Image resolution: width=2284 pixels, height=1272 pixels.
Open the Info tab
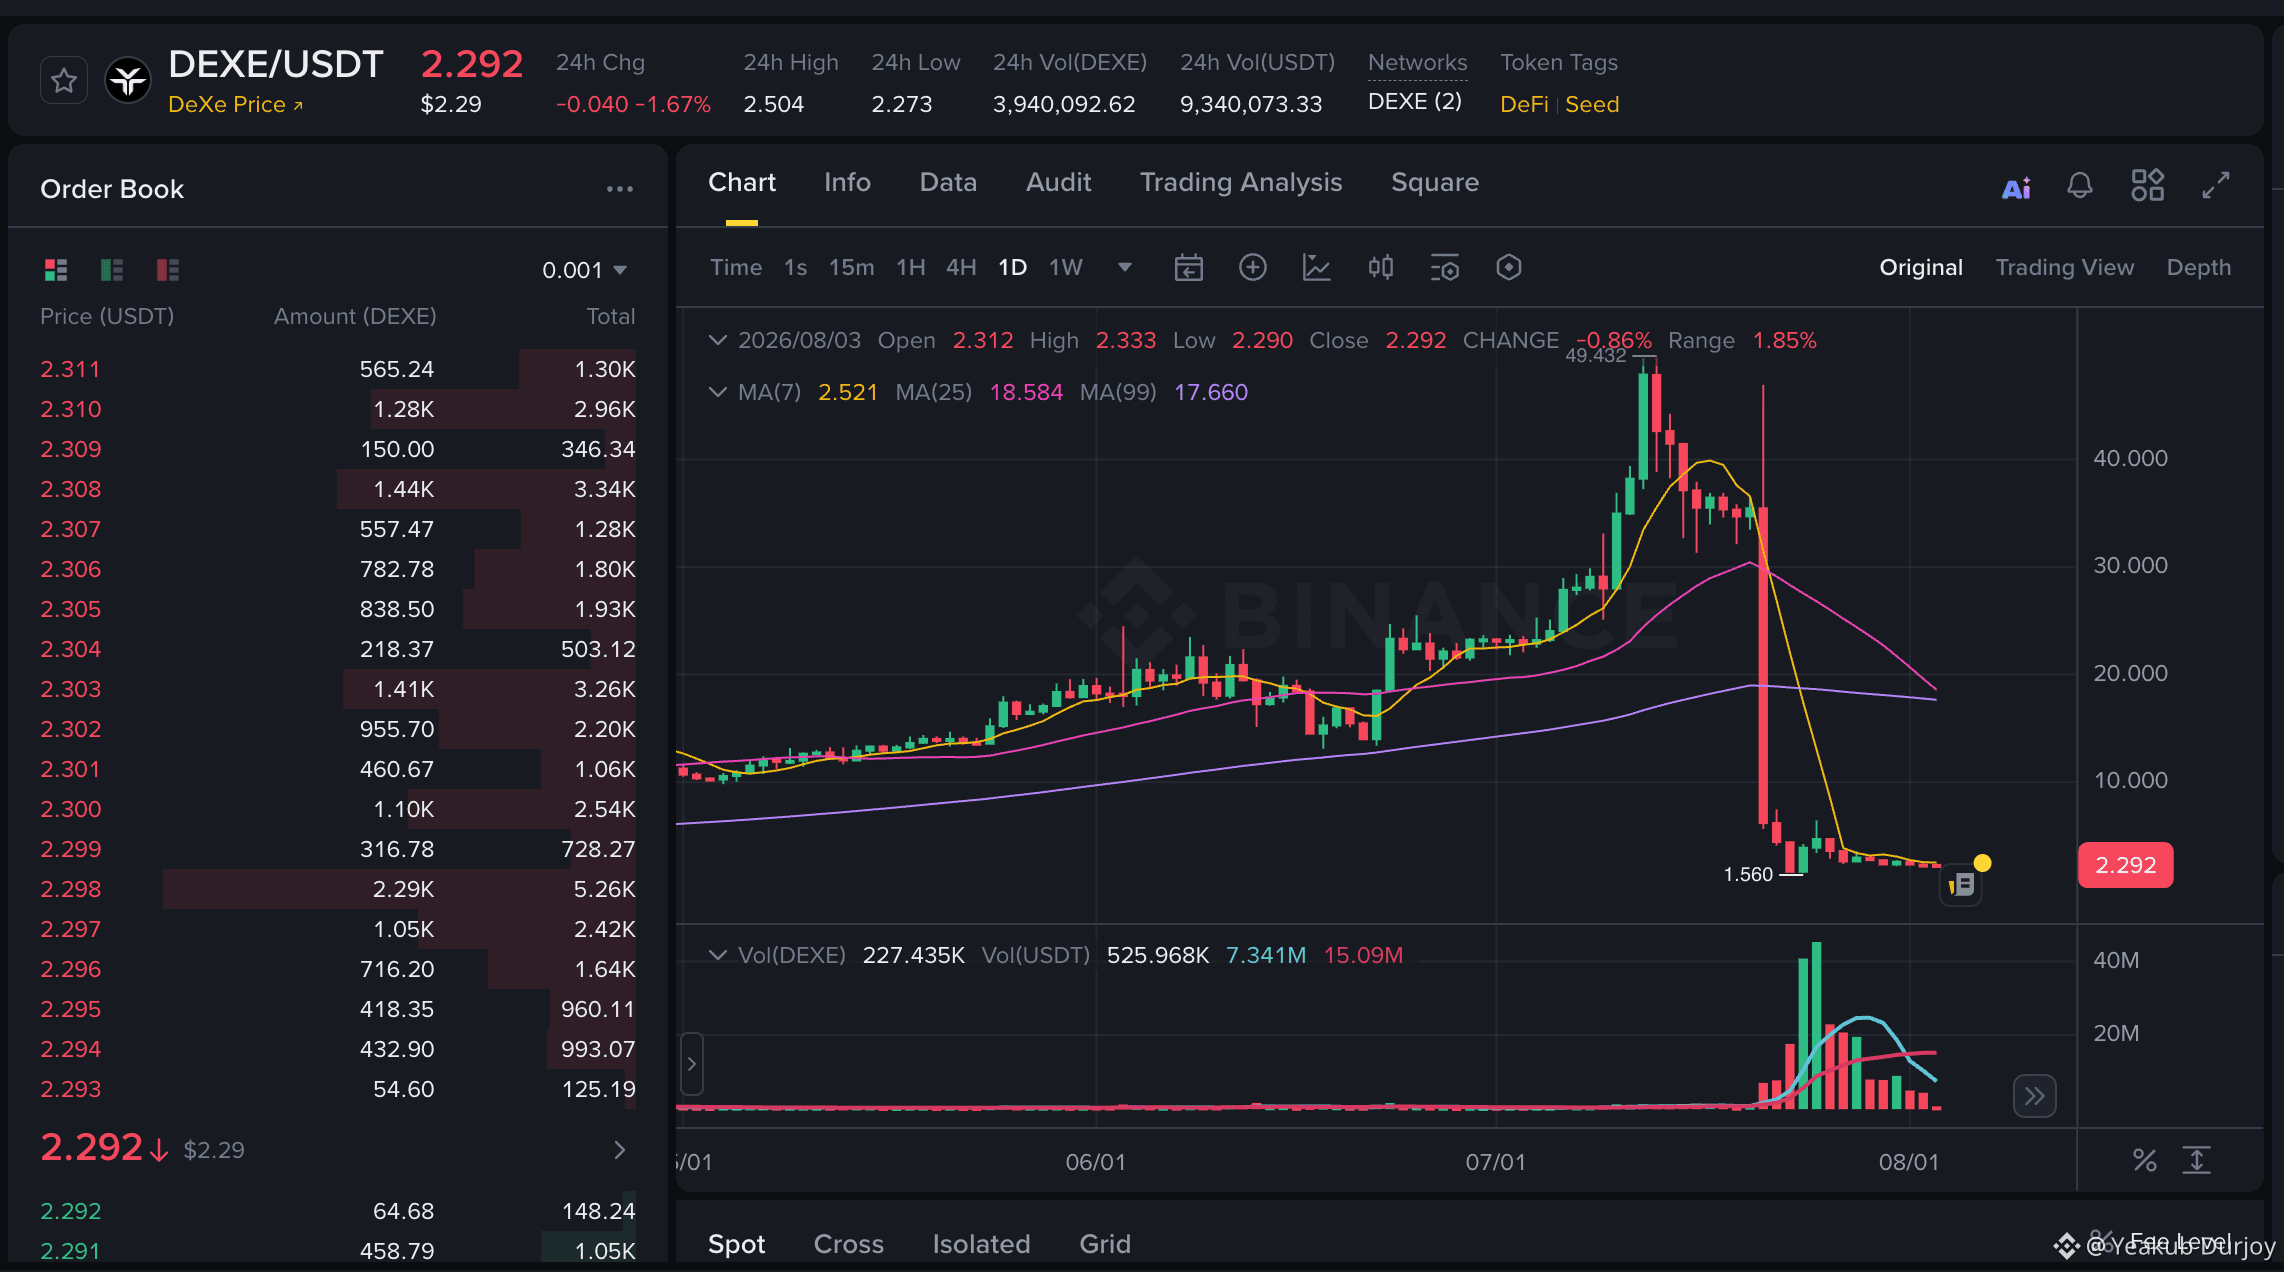(x=847, y=182)
